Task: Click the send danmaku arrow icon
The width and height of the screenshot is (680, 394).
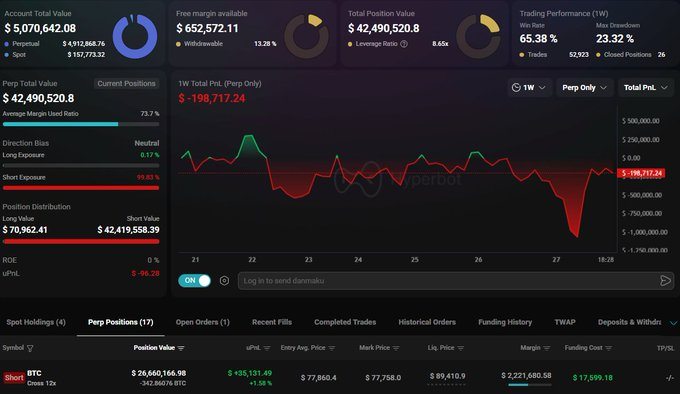Action: point(665,281)
